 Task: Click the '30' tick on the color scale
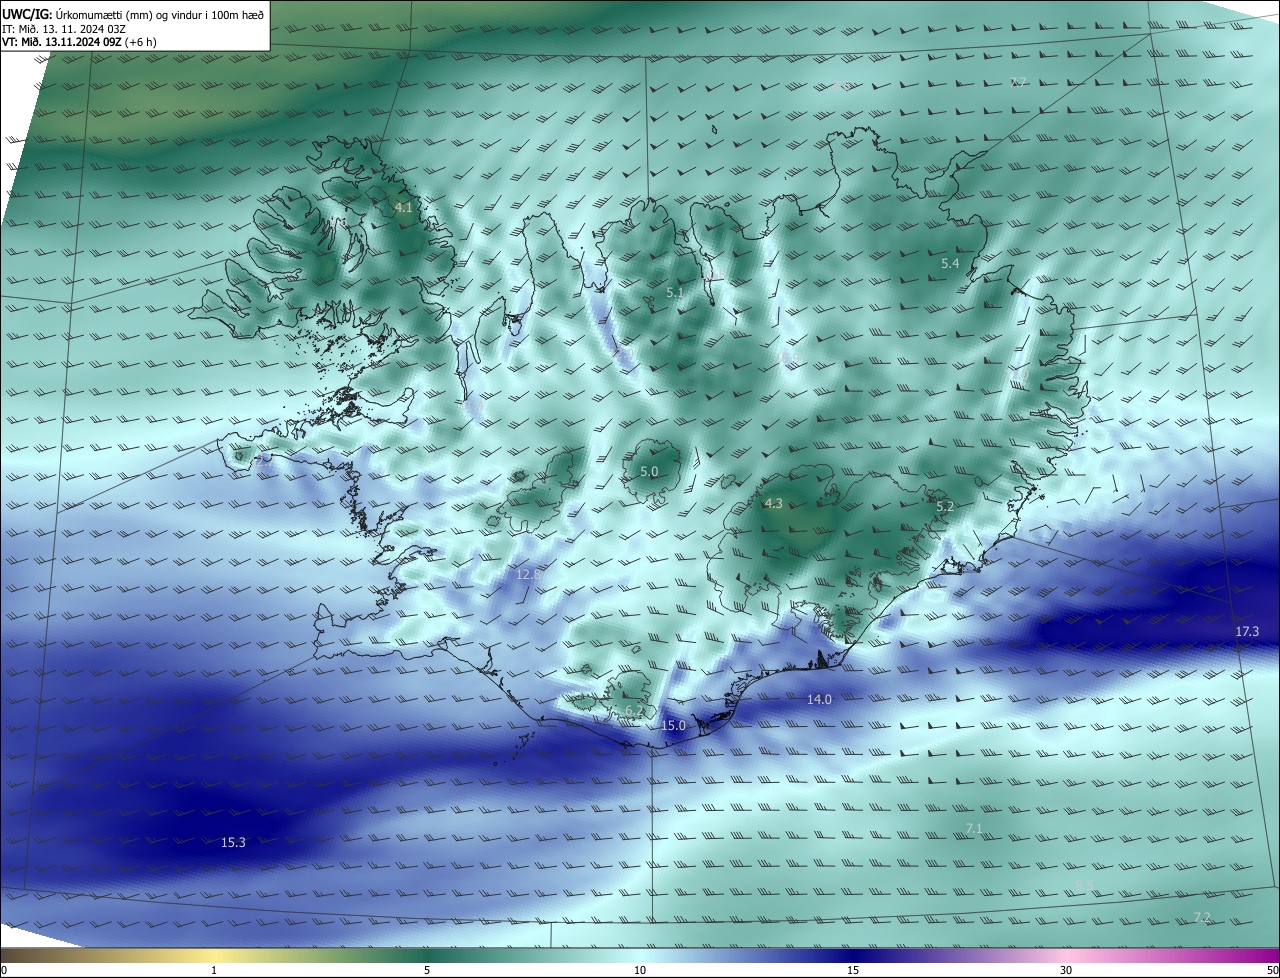tap(1066, 970)
